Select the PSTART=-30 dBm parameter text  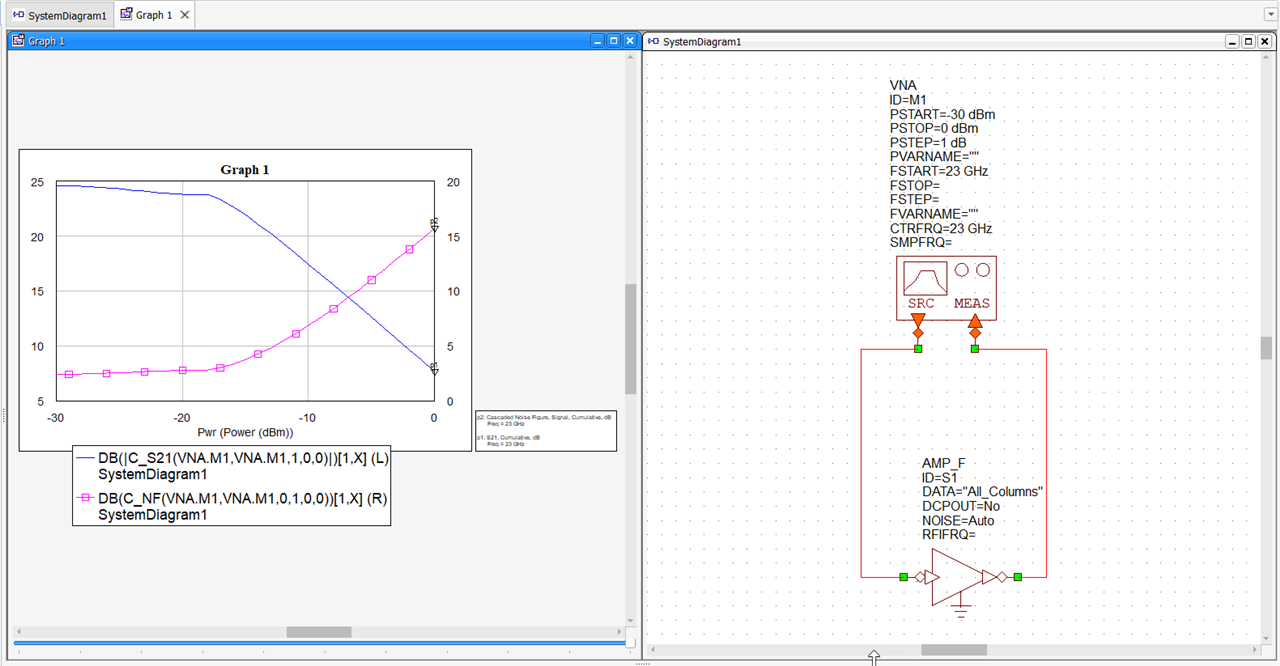[x=942, y=114]
